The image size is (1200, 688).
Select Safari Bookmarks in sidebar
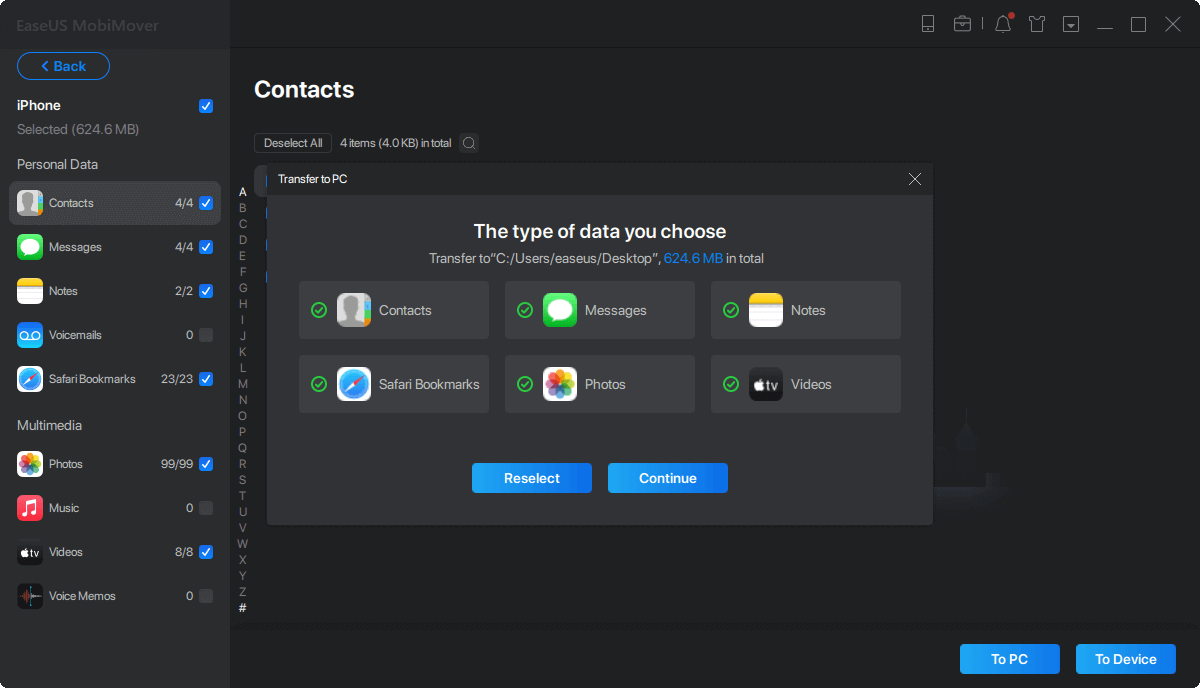92,379
